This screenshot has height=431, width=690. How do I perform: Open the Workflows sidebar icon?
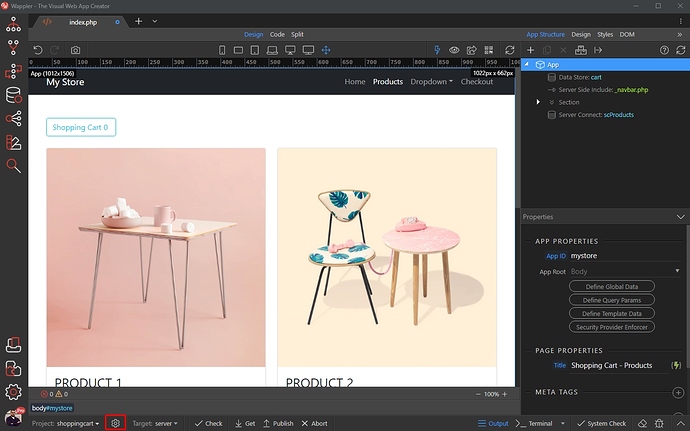point(13,71)
